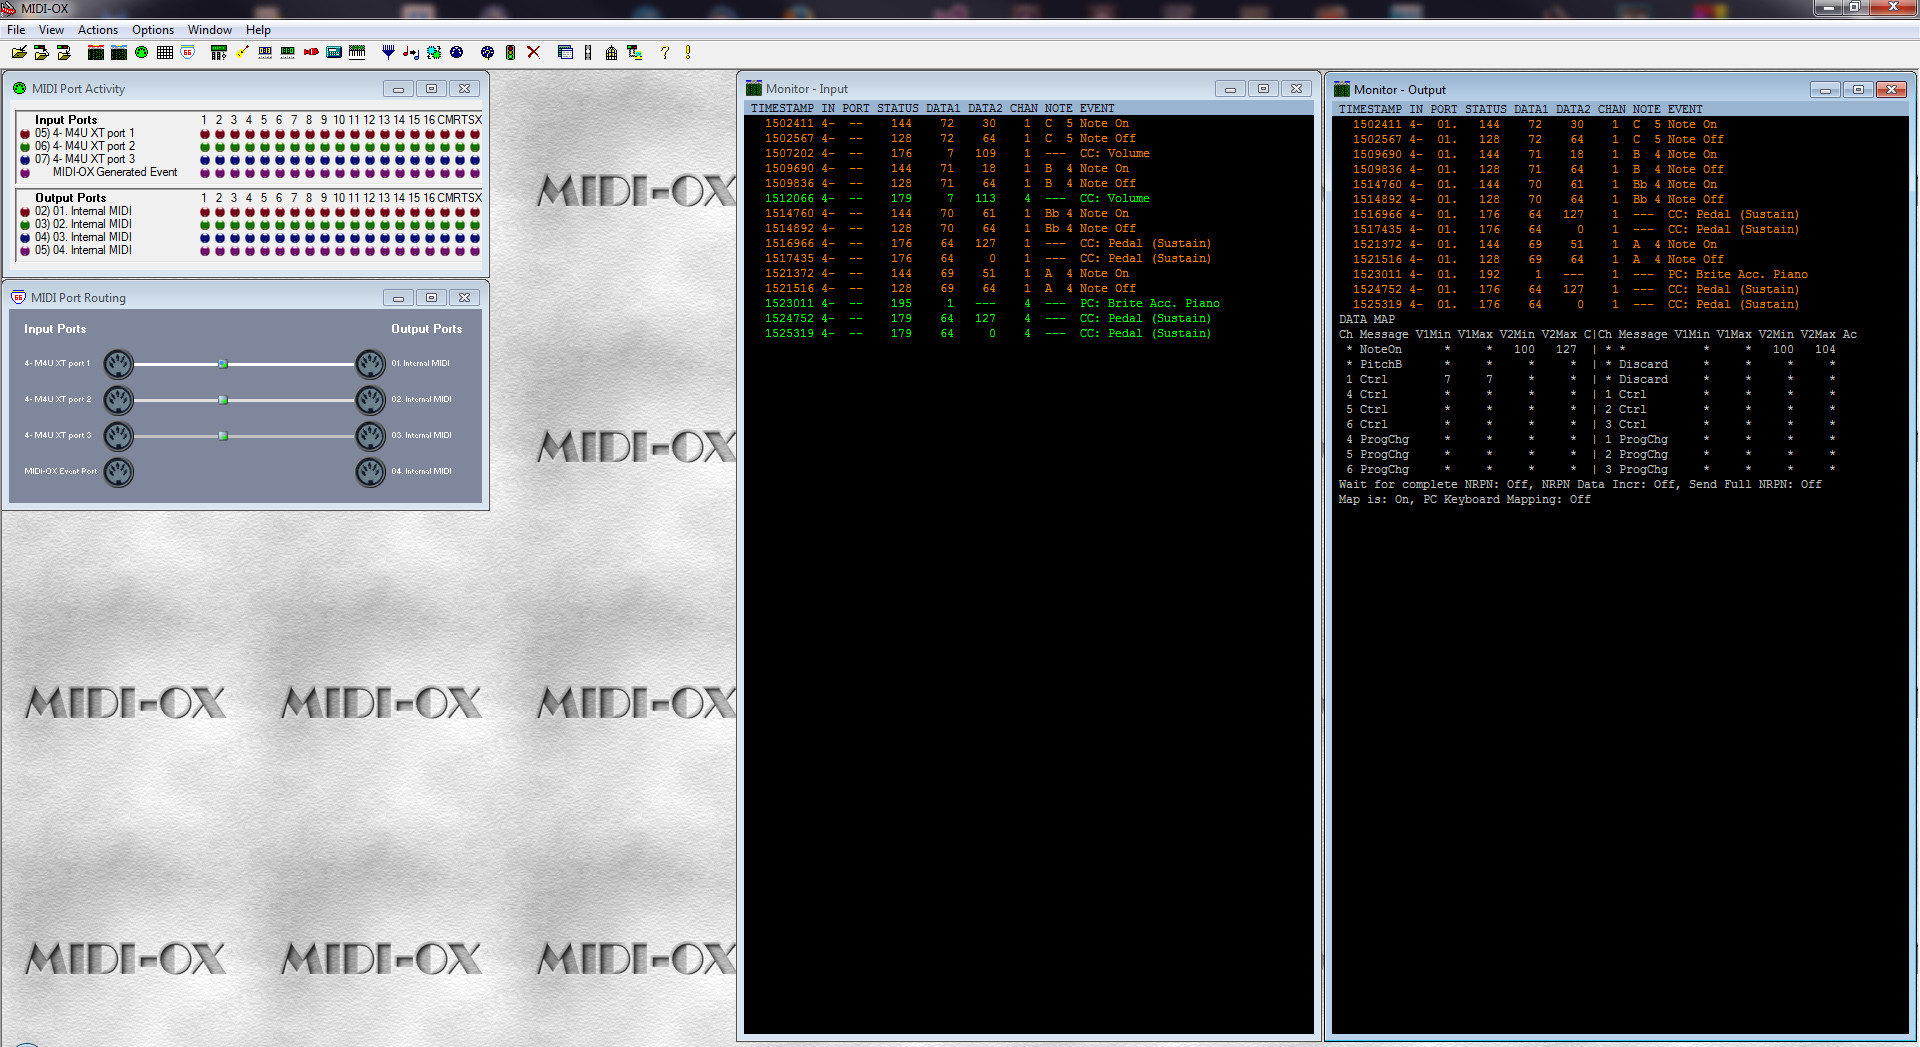The height and width of the screenshot is (1047, 1920).
Task: Click the M4U XT port 3 input connector
Action: tap(118, 436)
